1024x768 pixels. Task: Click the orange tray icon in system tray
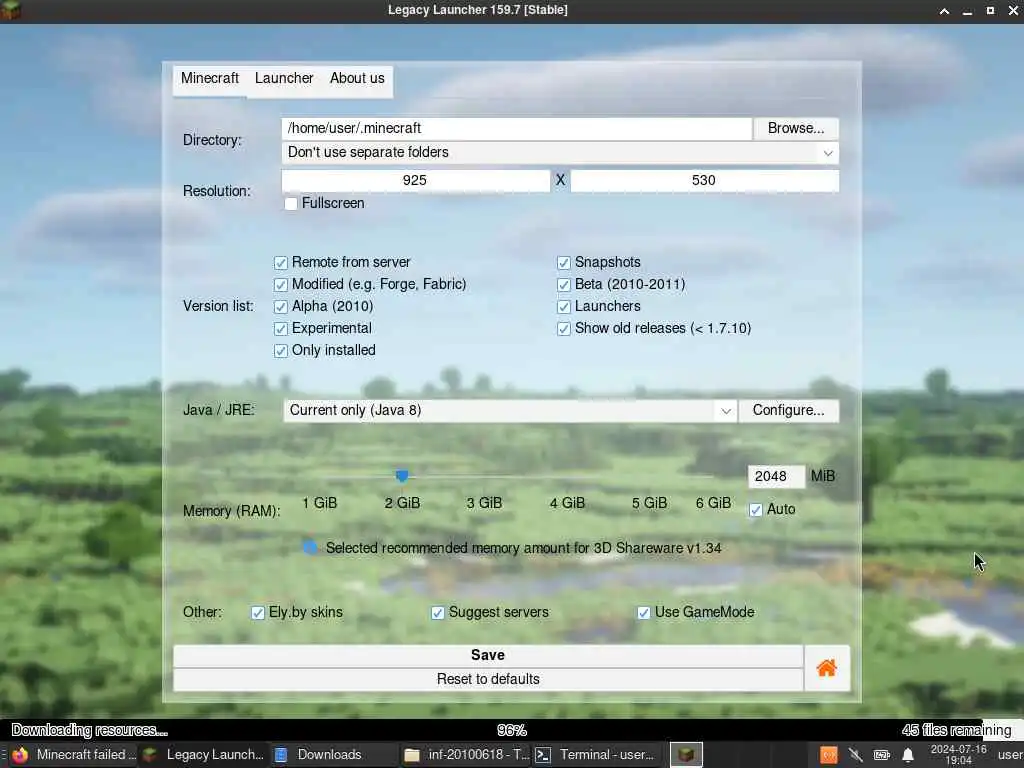(x=829, y=756)
